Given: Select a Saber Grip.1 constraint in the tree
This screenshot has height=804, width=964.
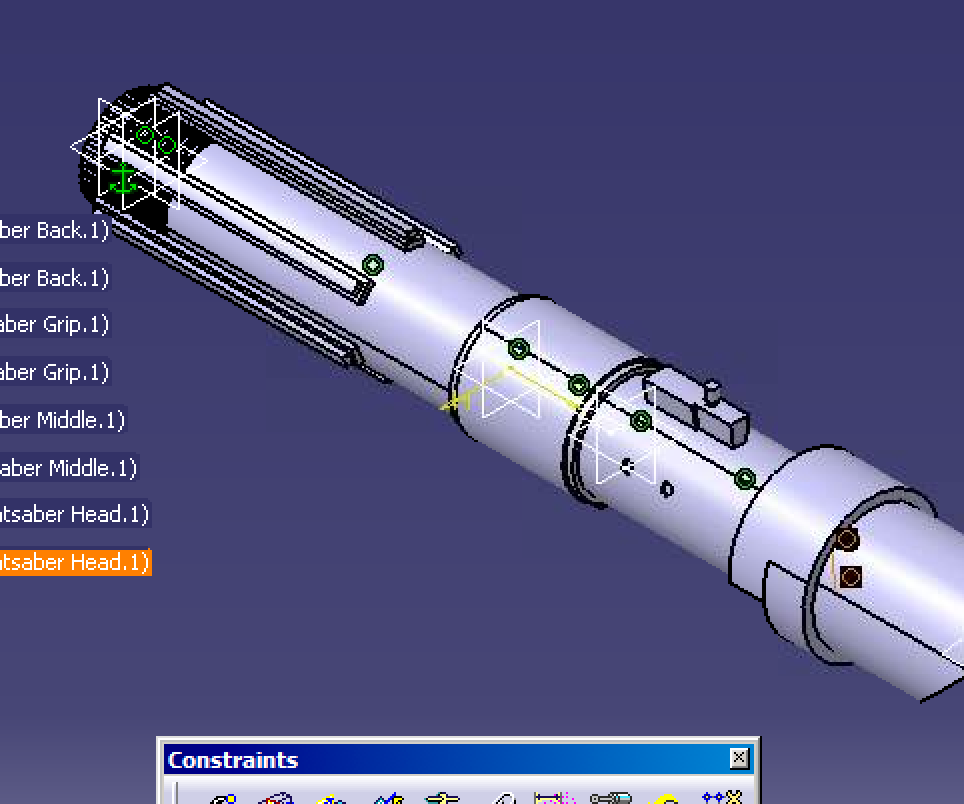Looking at the screenshot, I should 55,324.
